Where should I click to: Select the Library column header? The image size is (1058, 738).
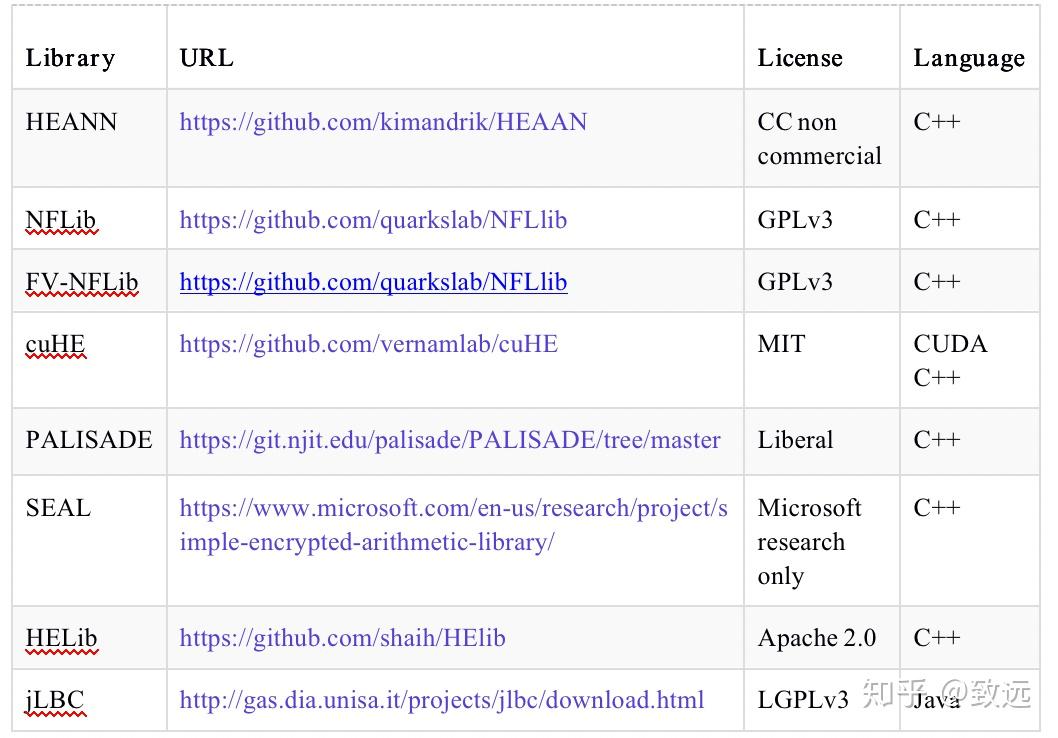[70, 58]
